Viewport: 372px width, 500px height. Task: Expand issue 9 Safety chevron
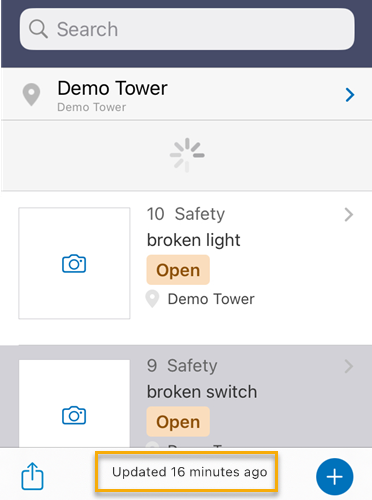point(349,366)
